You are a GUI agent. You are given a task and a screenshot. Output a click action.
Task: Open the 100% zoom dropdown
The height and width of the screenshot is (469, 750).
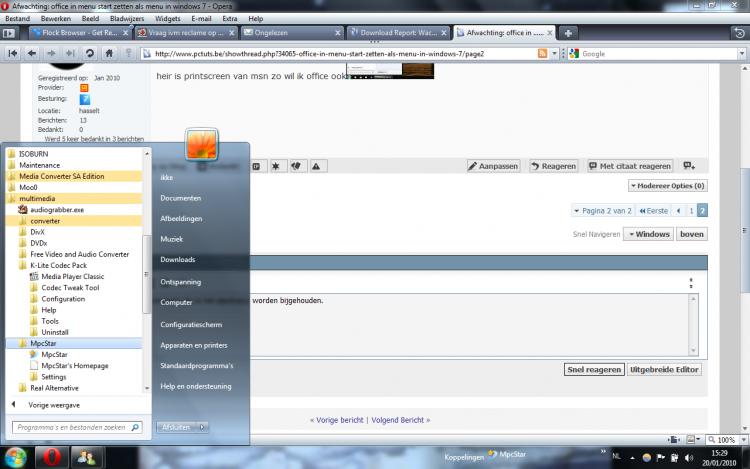pyautogui.click(x=743, y=440)
